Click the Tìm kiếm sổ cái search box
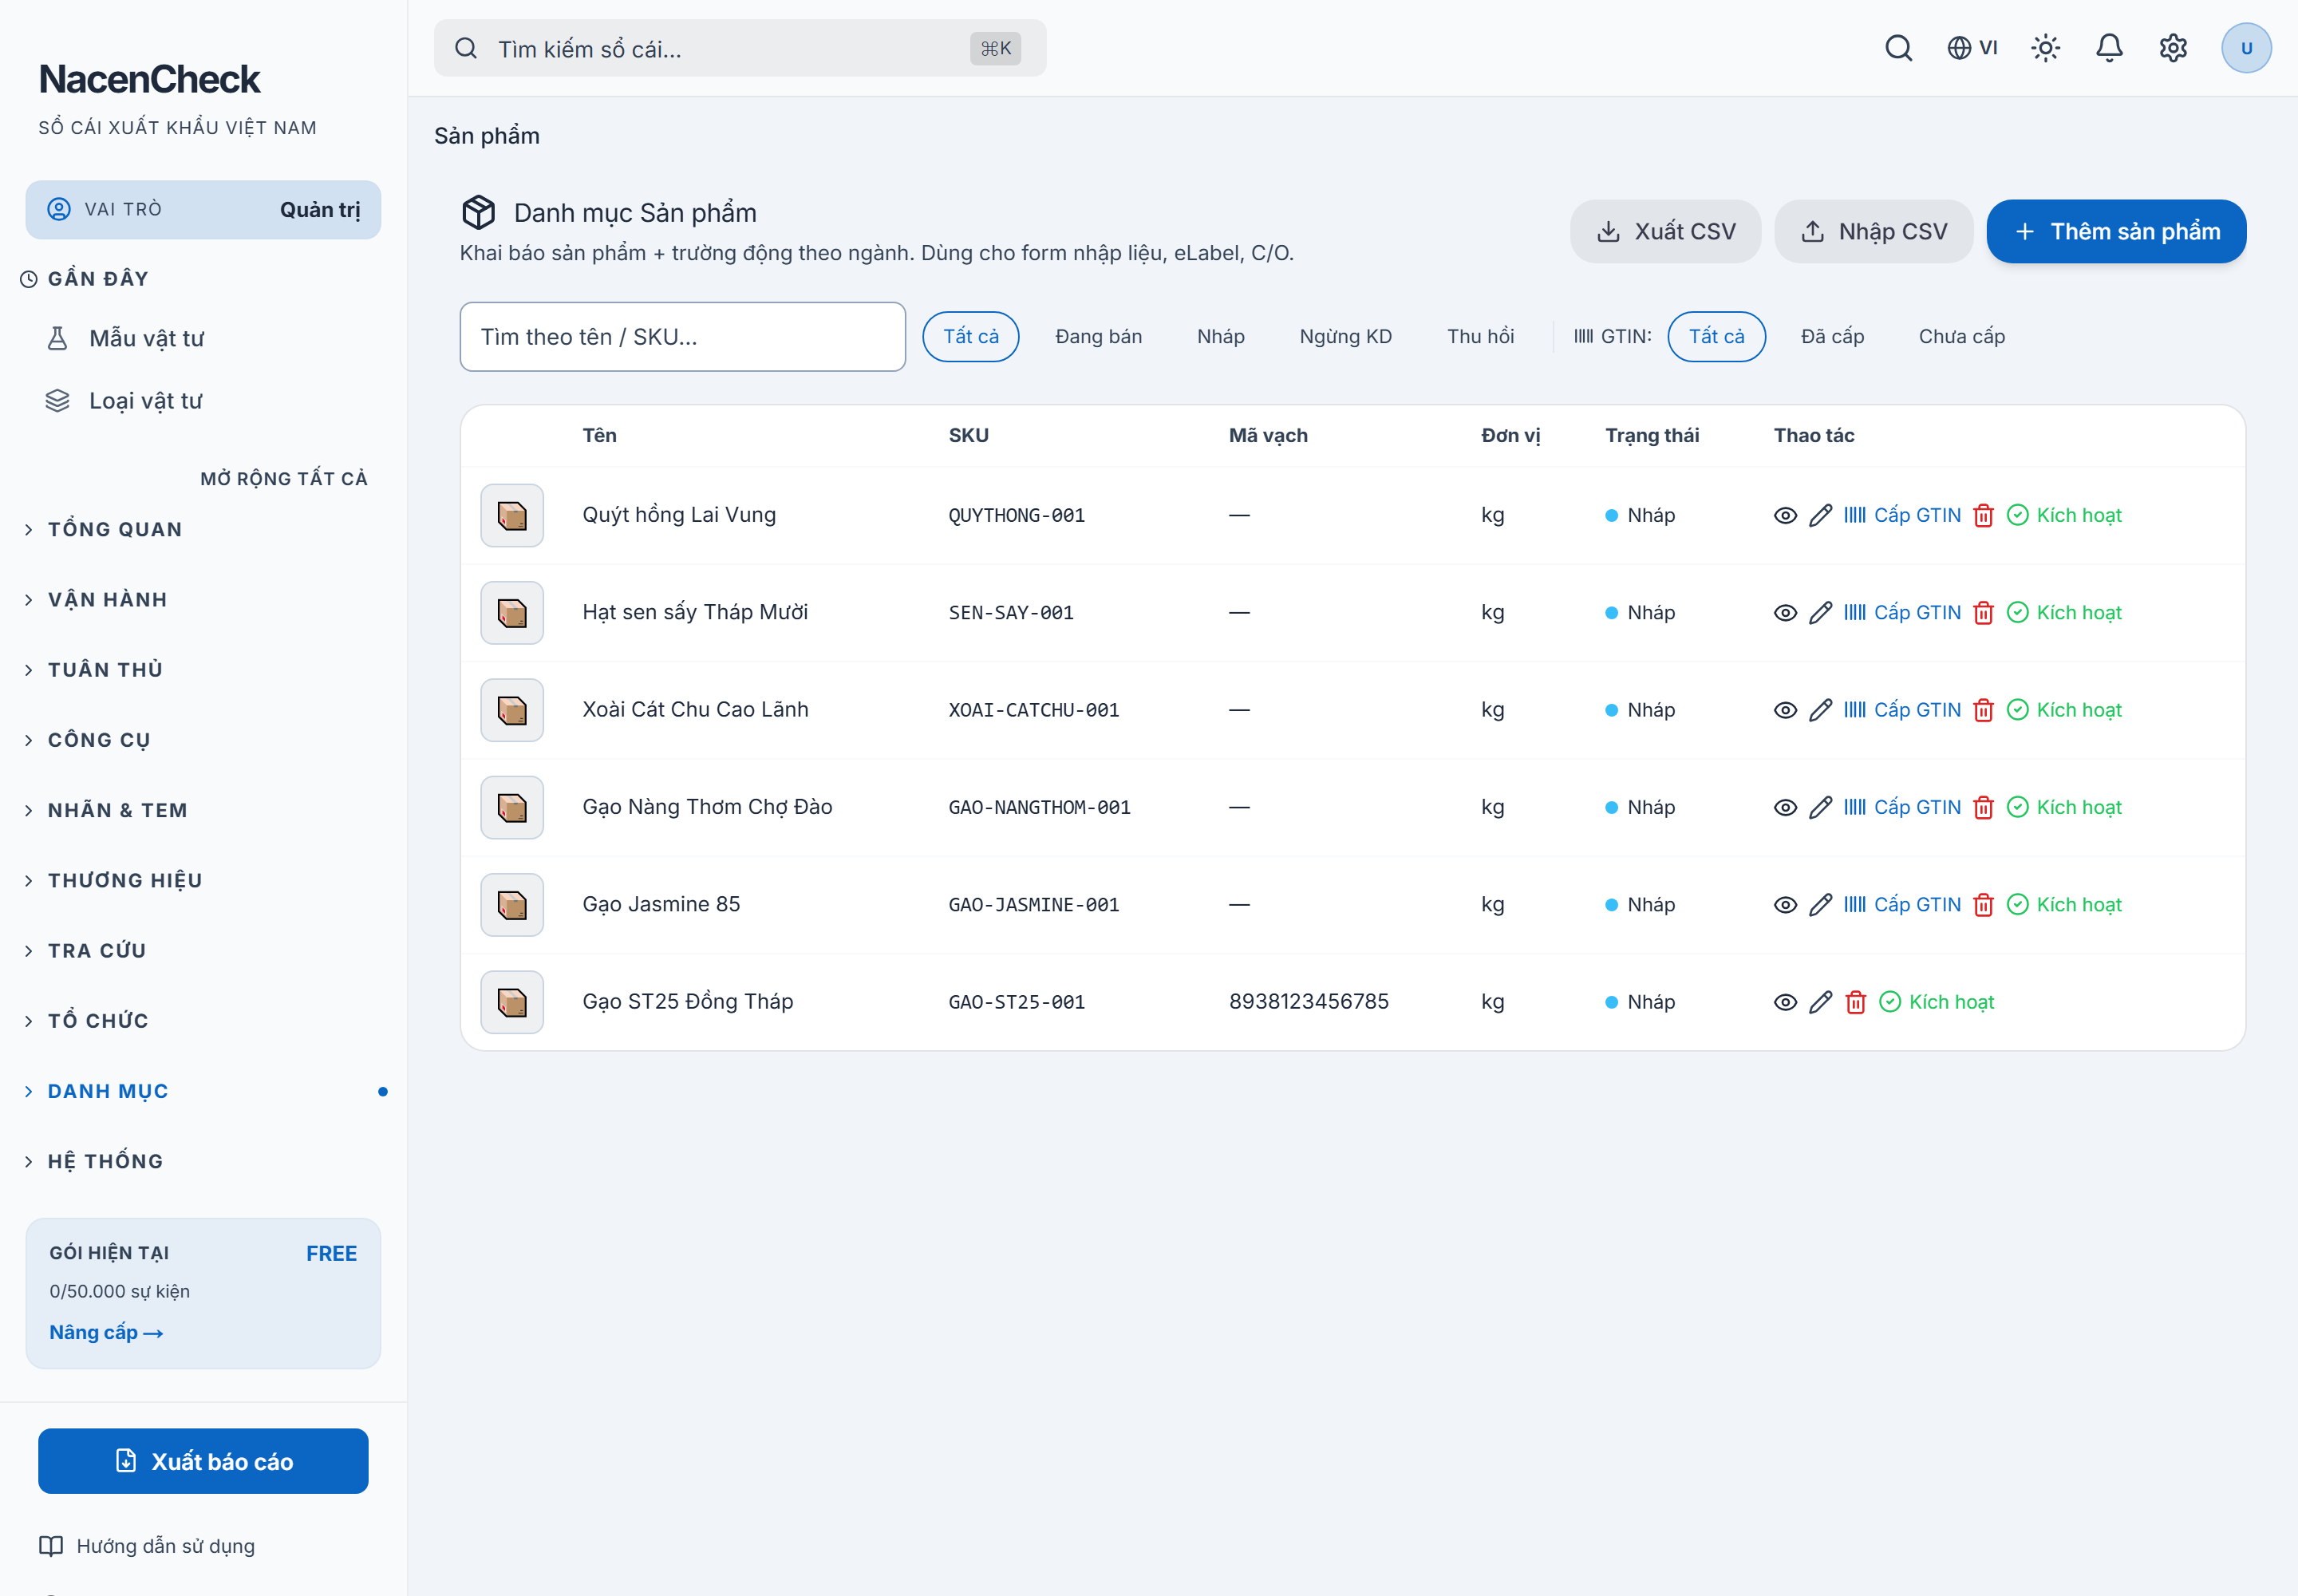 [x=740, y=48]
